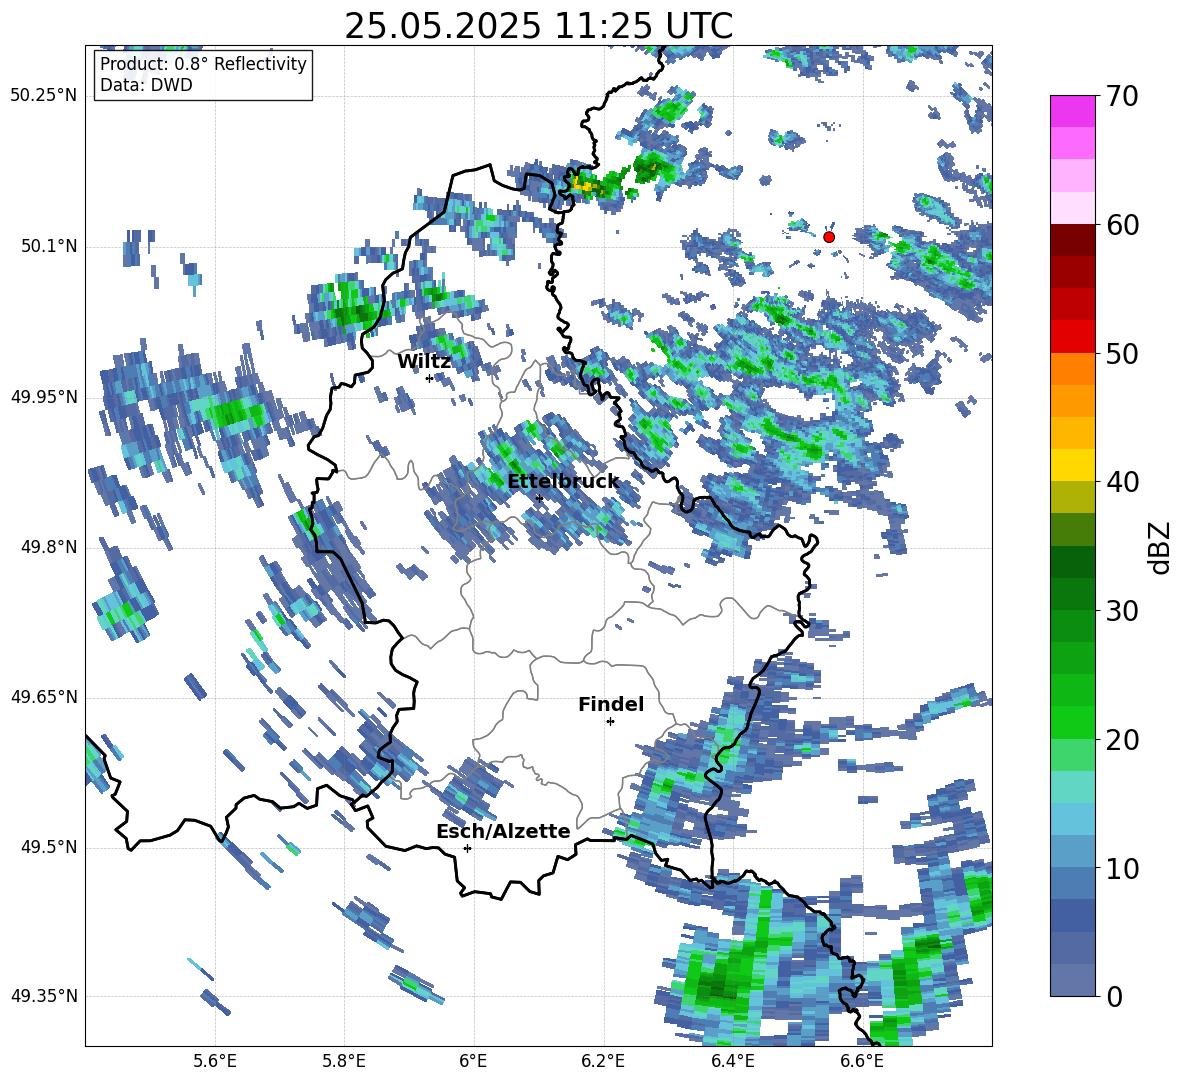1184x1081 pixels.
Task: Click the 70 value on colorbar
Action: point(1122,96)
